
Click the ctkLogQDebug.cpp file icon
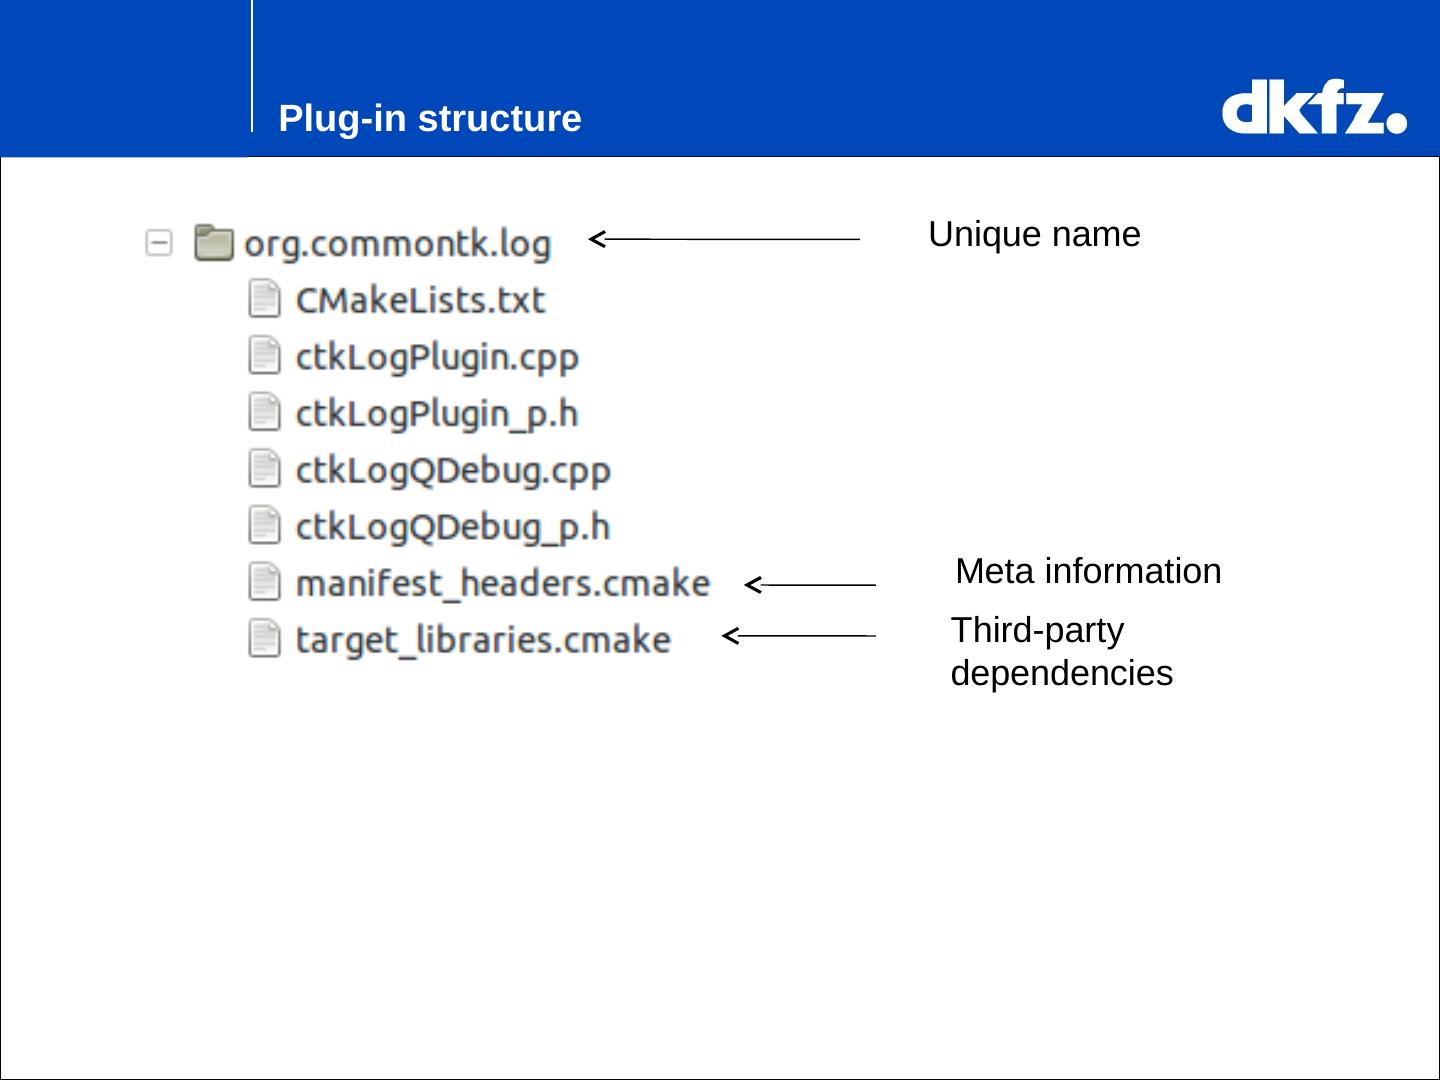coord(264,469)
